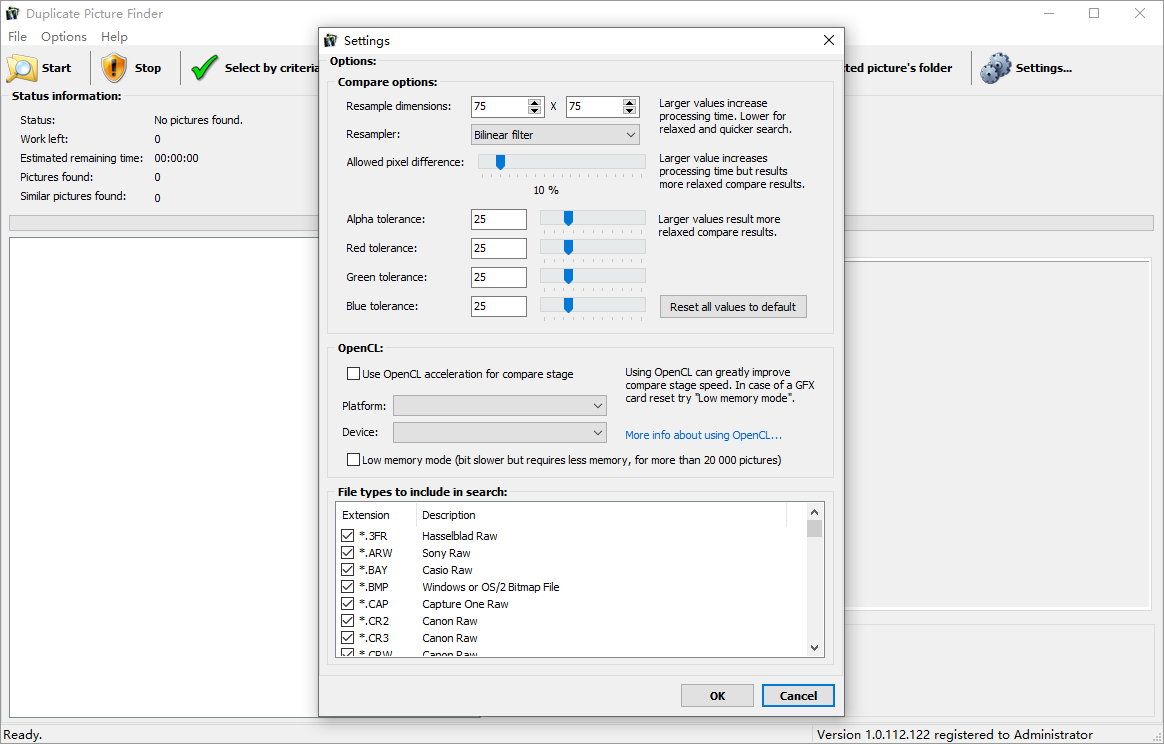The width and height of the screenshot is (1164, 744).
Task: Open the Resampler Bilinear filter dropdown
Action: [555, 134]
